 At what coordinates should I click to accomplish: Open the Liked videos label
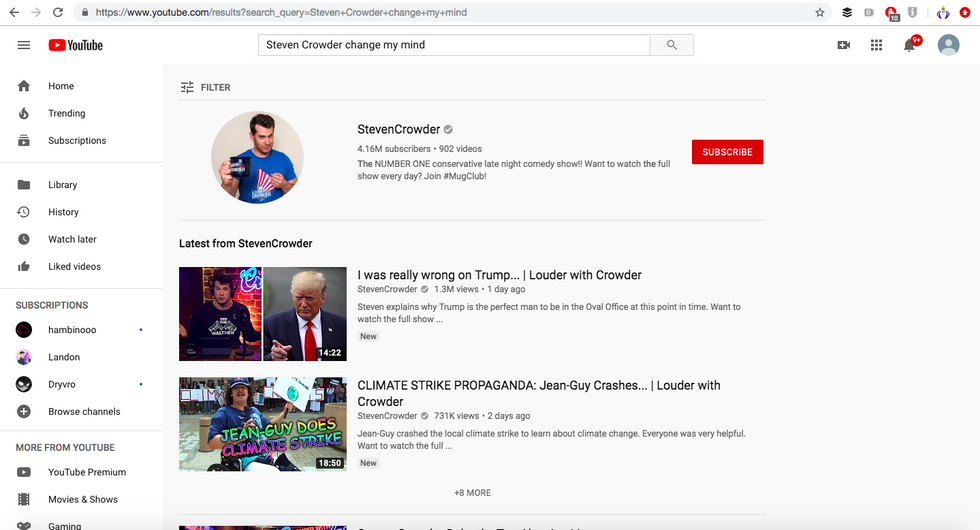[74, 266]
